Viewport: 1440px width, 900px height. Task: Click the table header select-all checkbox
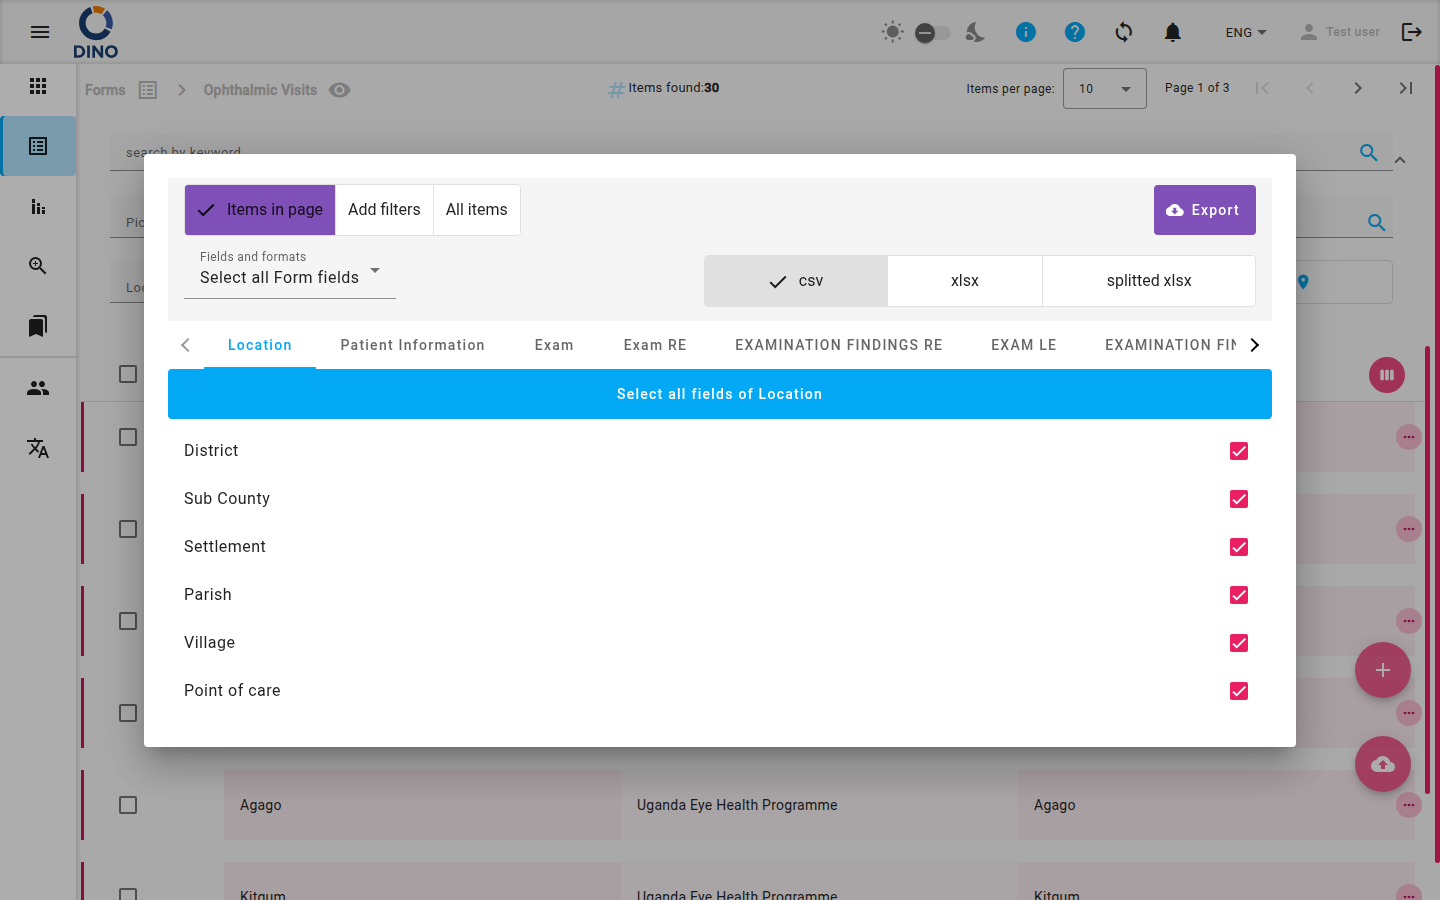(128, 374)
